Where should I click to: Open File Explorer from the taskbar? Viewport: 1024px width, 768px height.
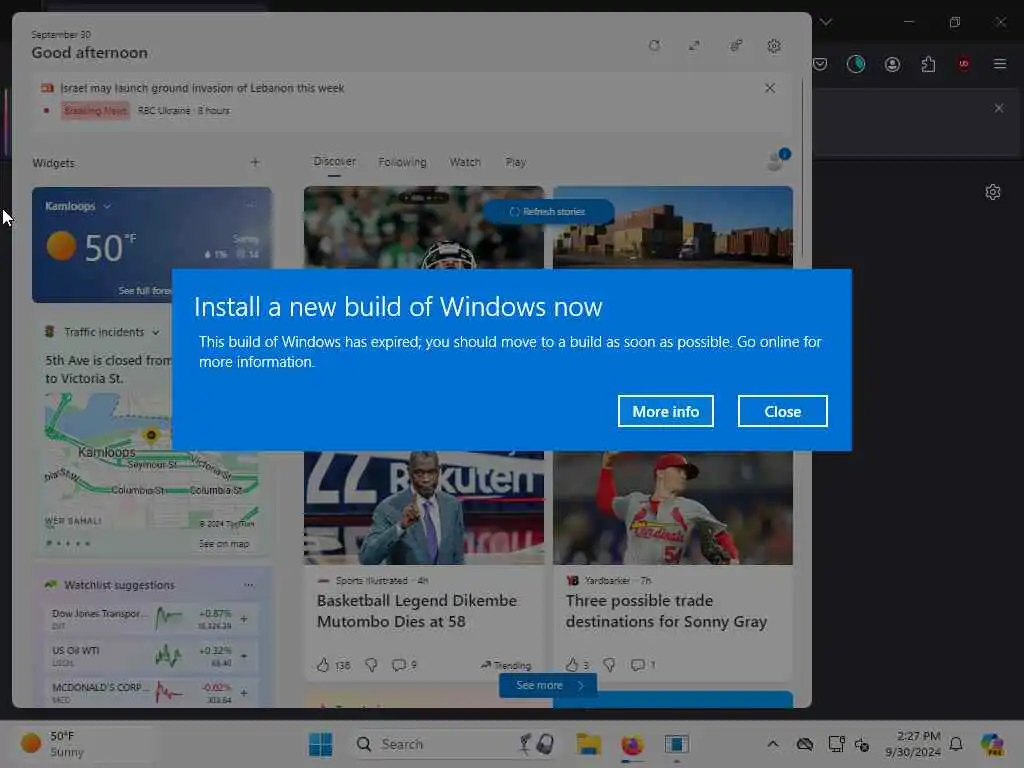coord(588,744)
